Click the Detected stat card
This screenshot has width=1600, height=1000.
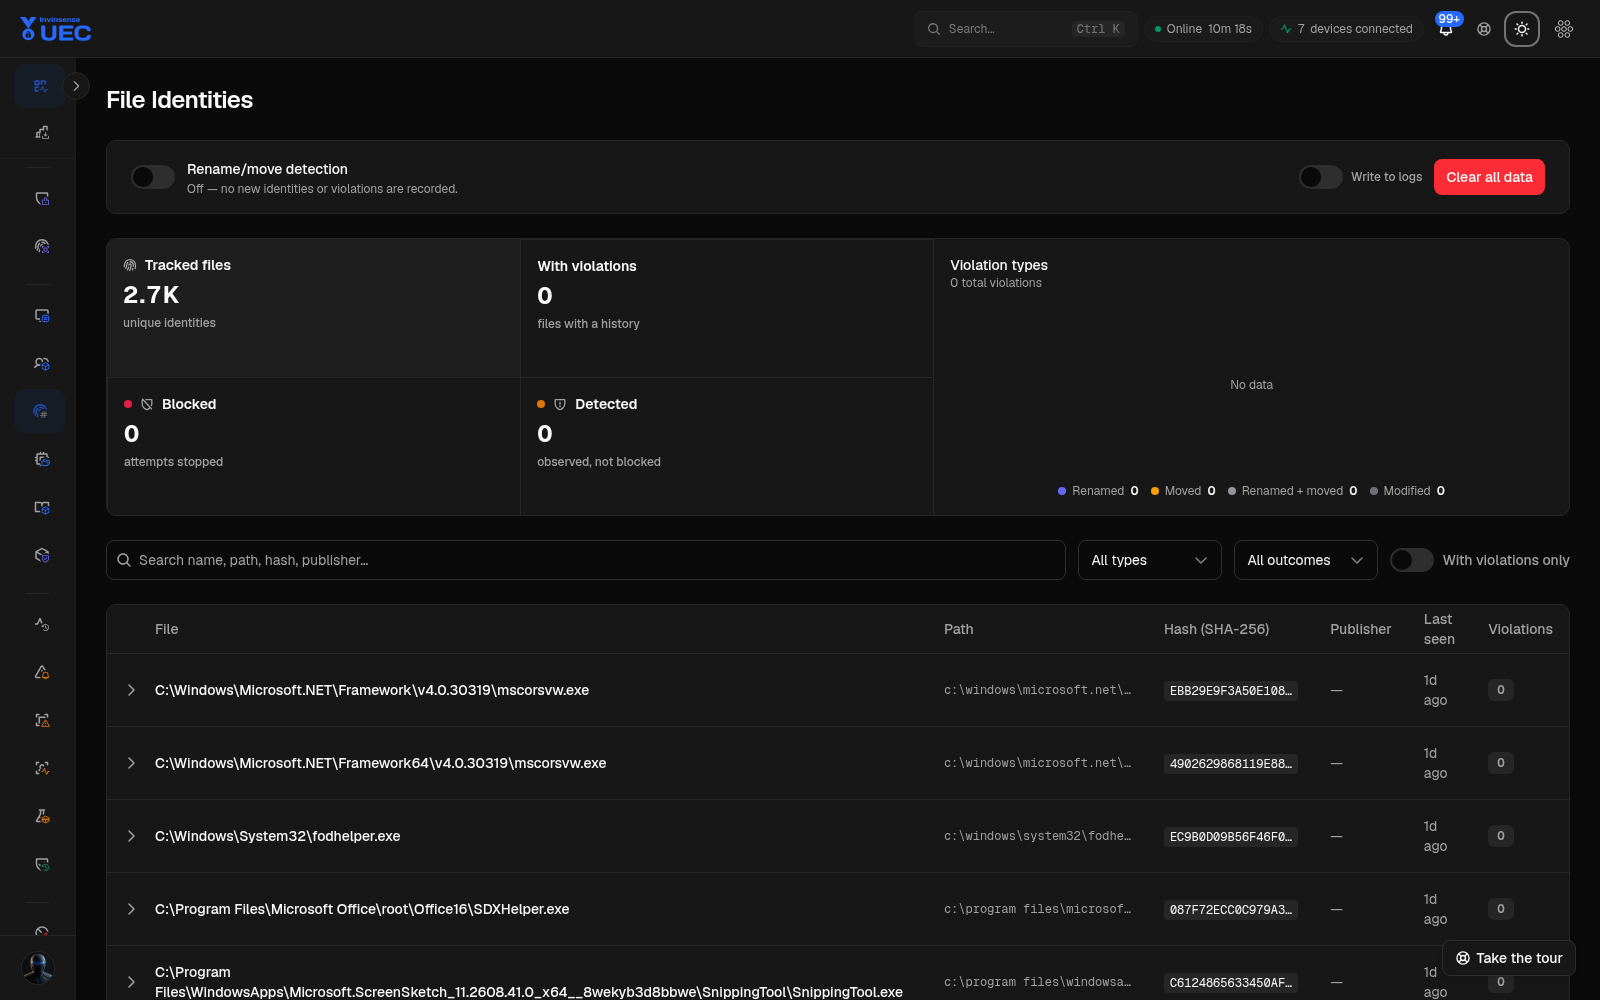pyautogui.click(x=727, y=447)
